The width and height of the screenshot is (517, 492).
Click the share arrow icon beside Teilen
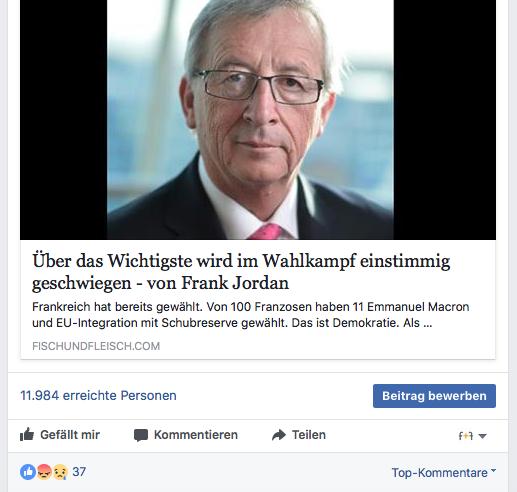(279, 435)
